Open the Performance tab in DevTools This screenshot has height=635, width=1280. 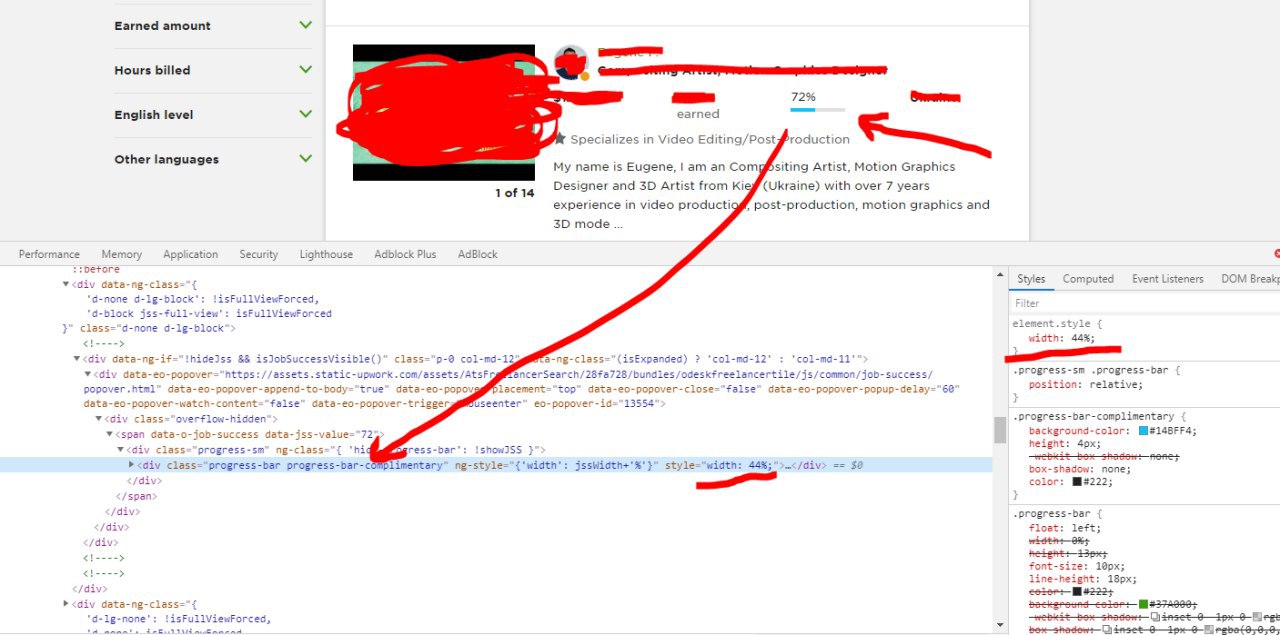point(49,254)
